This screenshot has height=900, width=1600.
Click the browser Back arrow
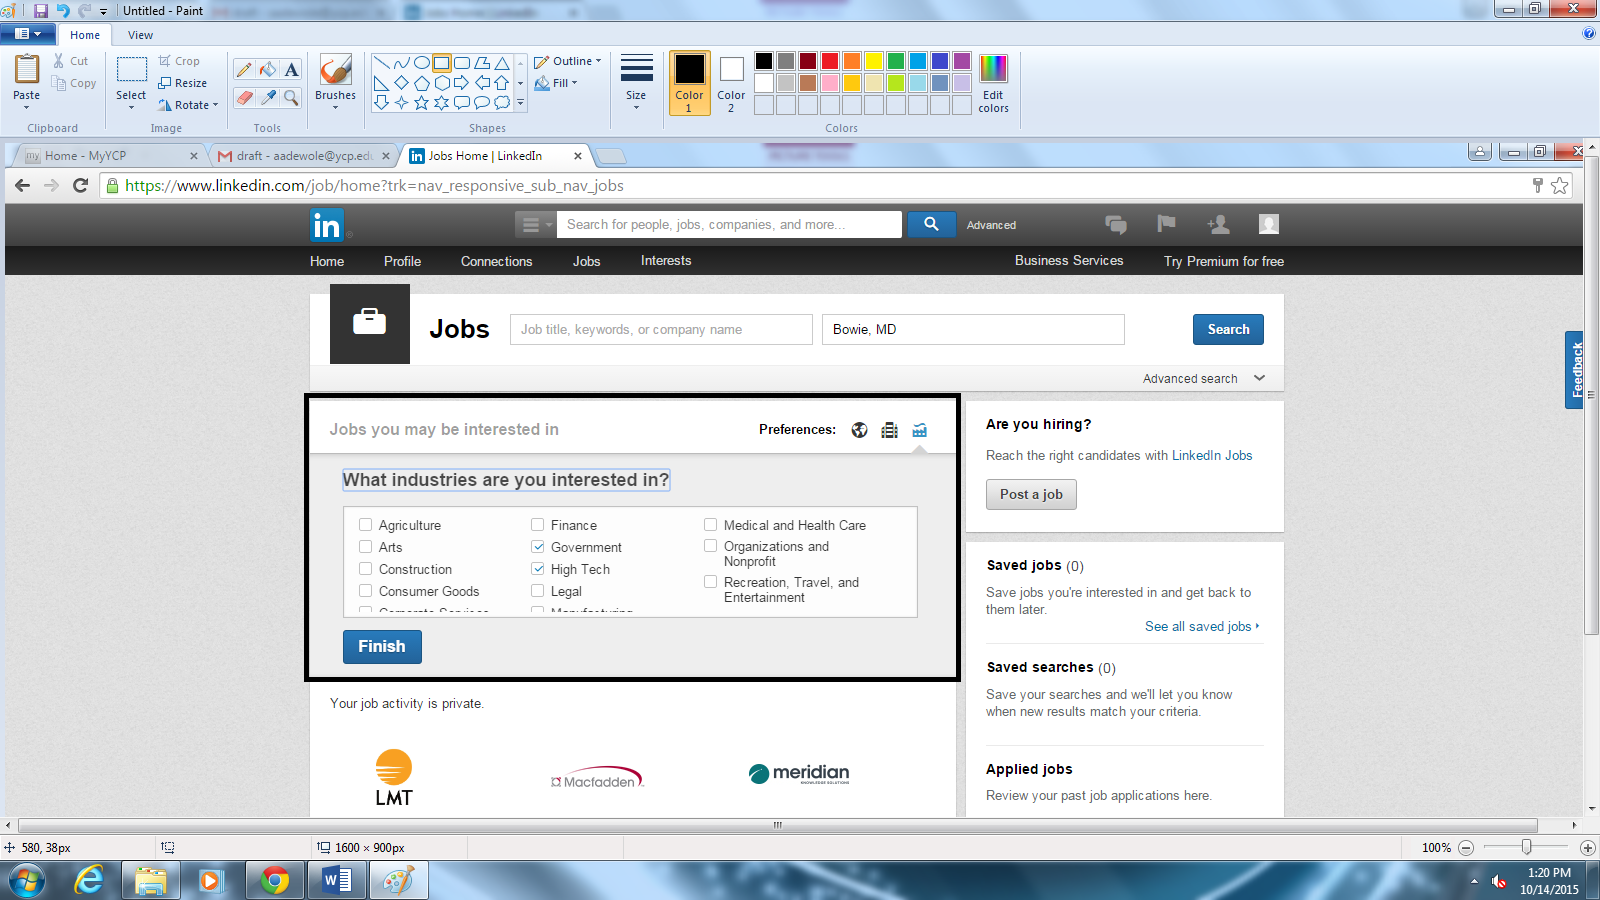[x=22, y=185]
